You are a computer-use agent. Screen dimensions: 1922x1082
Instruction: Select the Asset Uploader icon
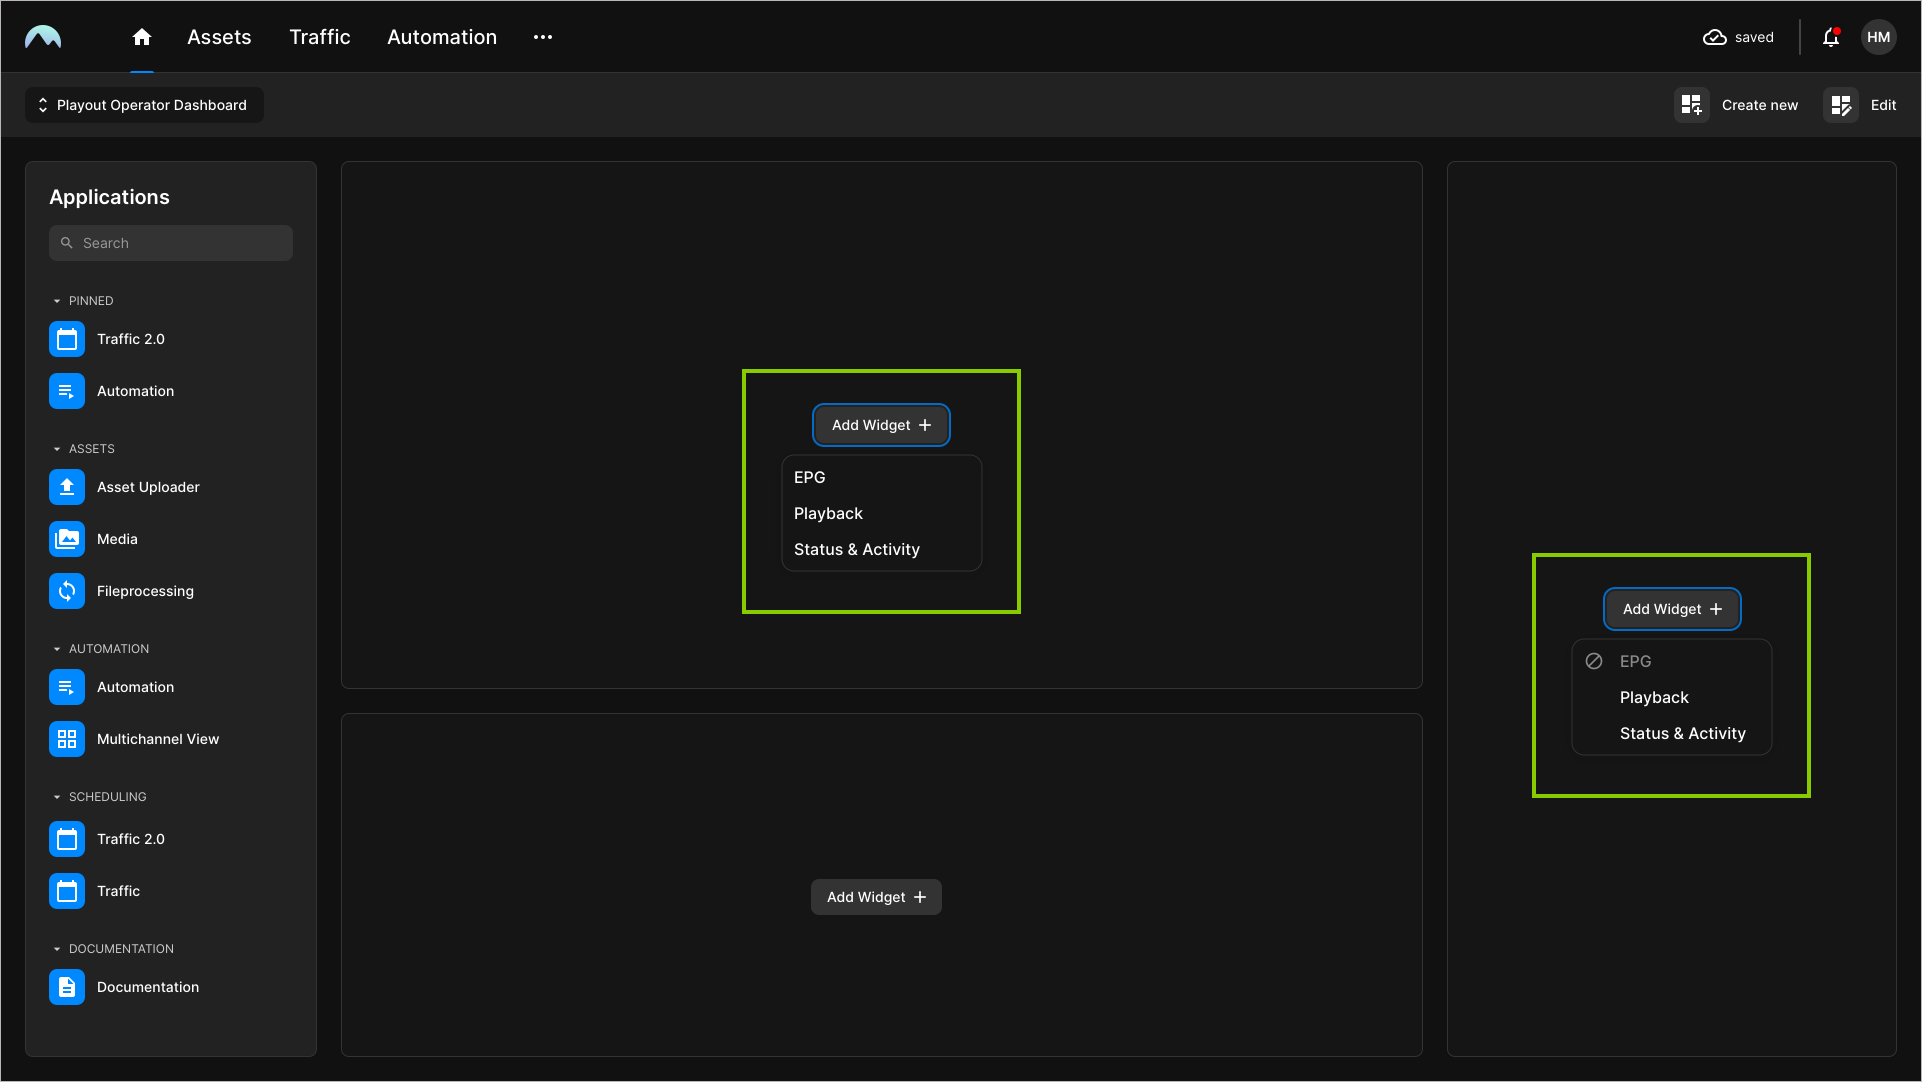(66, 487)
